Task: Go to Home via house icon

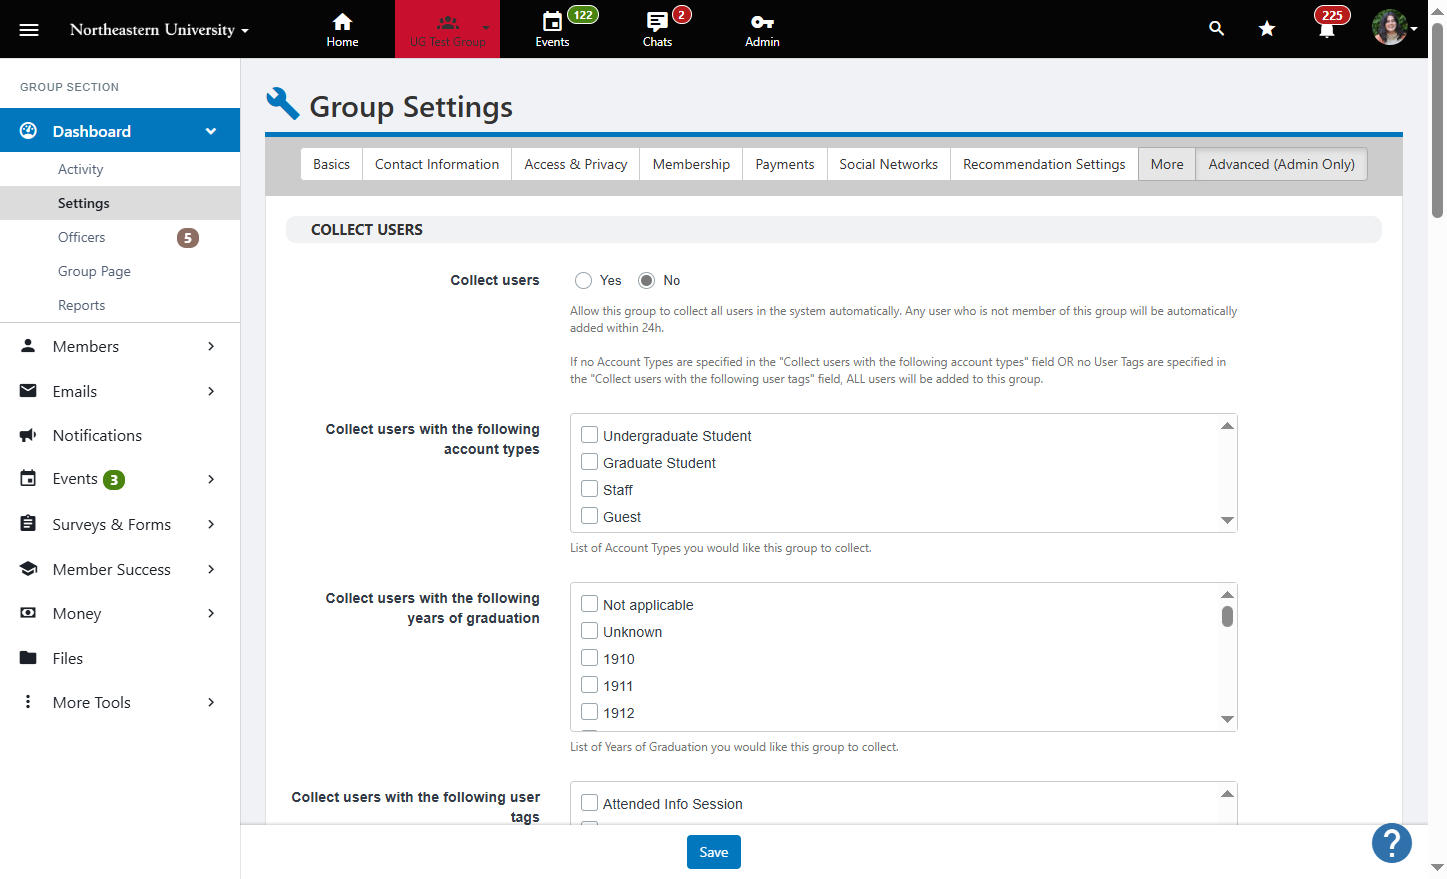Action: tap(342, 30)
